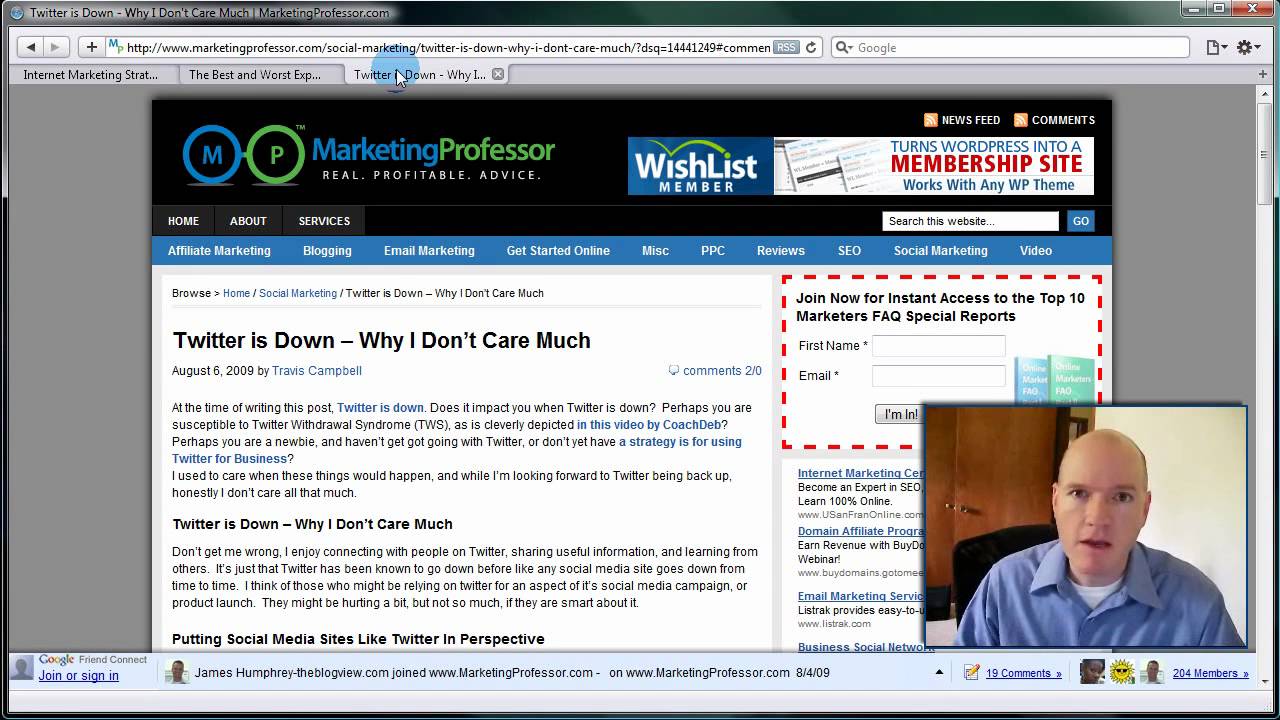Screen dimensions: 1280x720
Task: Click the NEWS FEED RSS icon
Action: point(931,120)
